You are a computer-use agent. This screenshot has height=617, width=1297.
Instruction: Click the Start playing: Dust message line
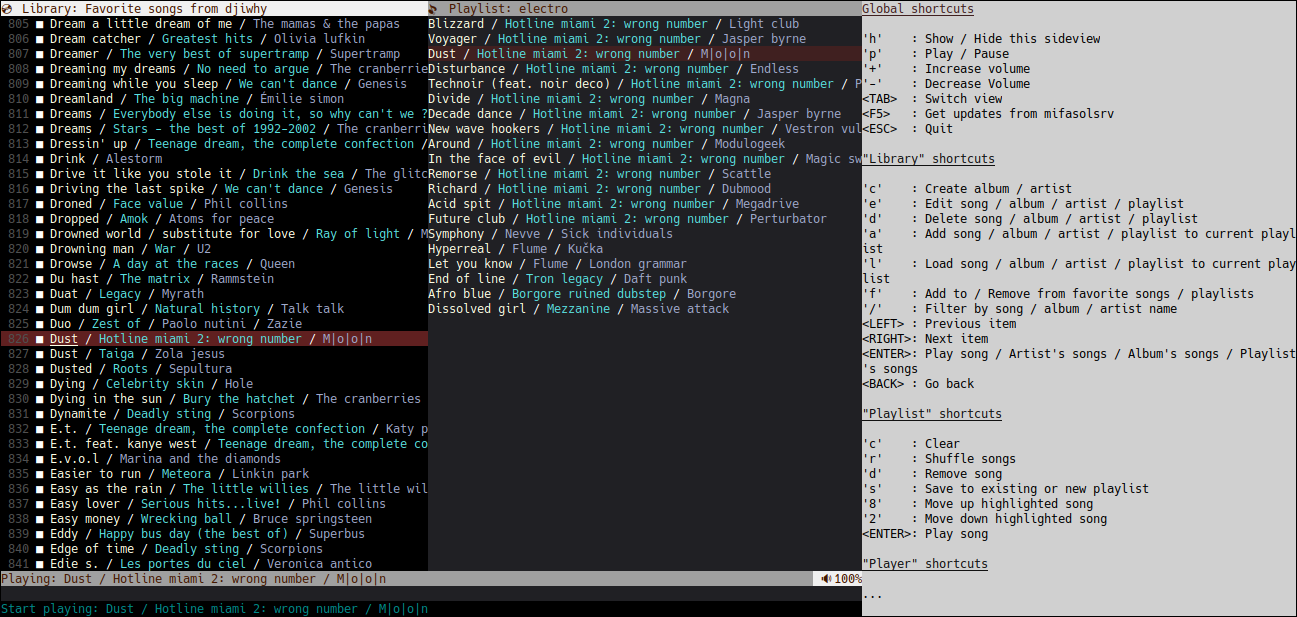pyautogui.click(x=214, y=609)
